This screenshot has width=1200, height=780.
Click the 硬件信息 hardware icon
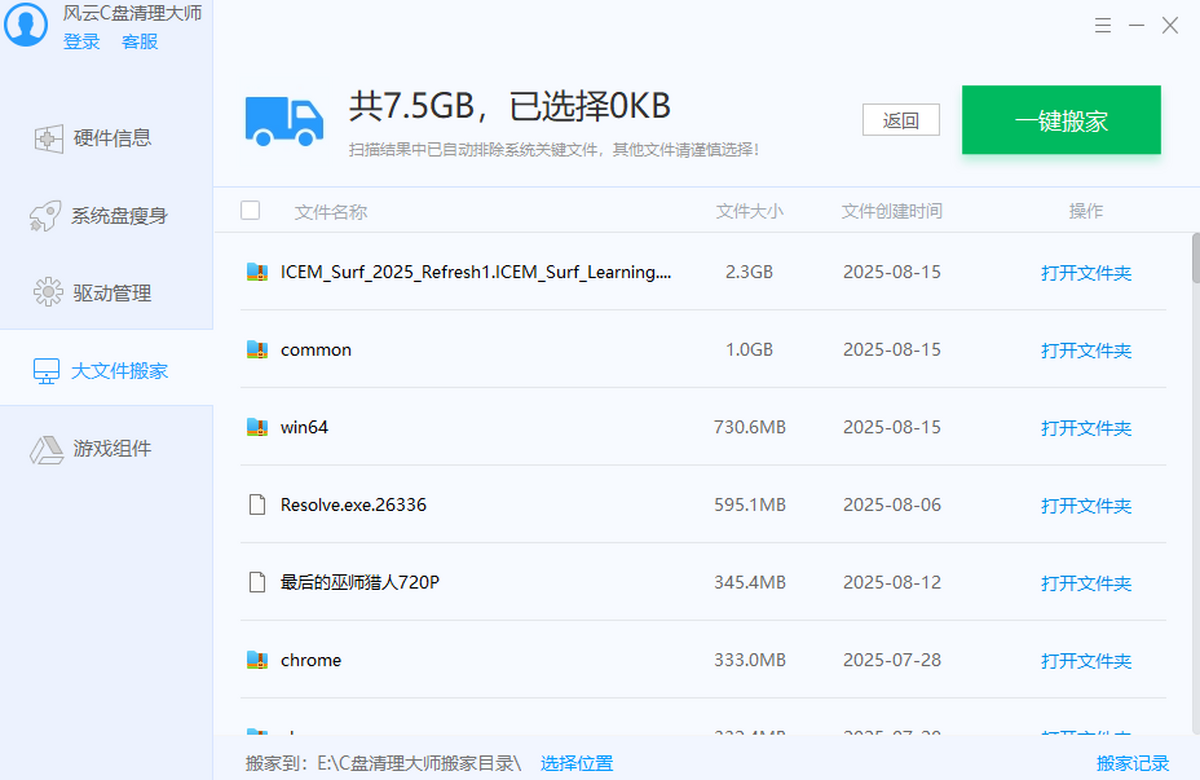click(x=49, y=139)
